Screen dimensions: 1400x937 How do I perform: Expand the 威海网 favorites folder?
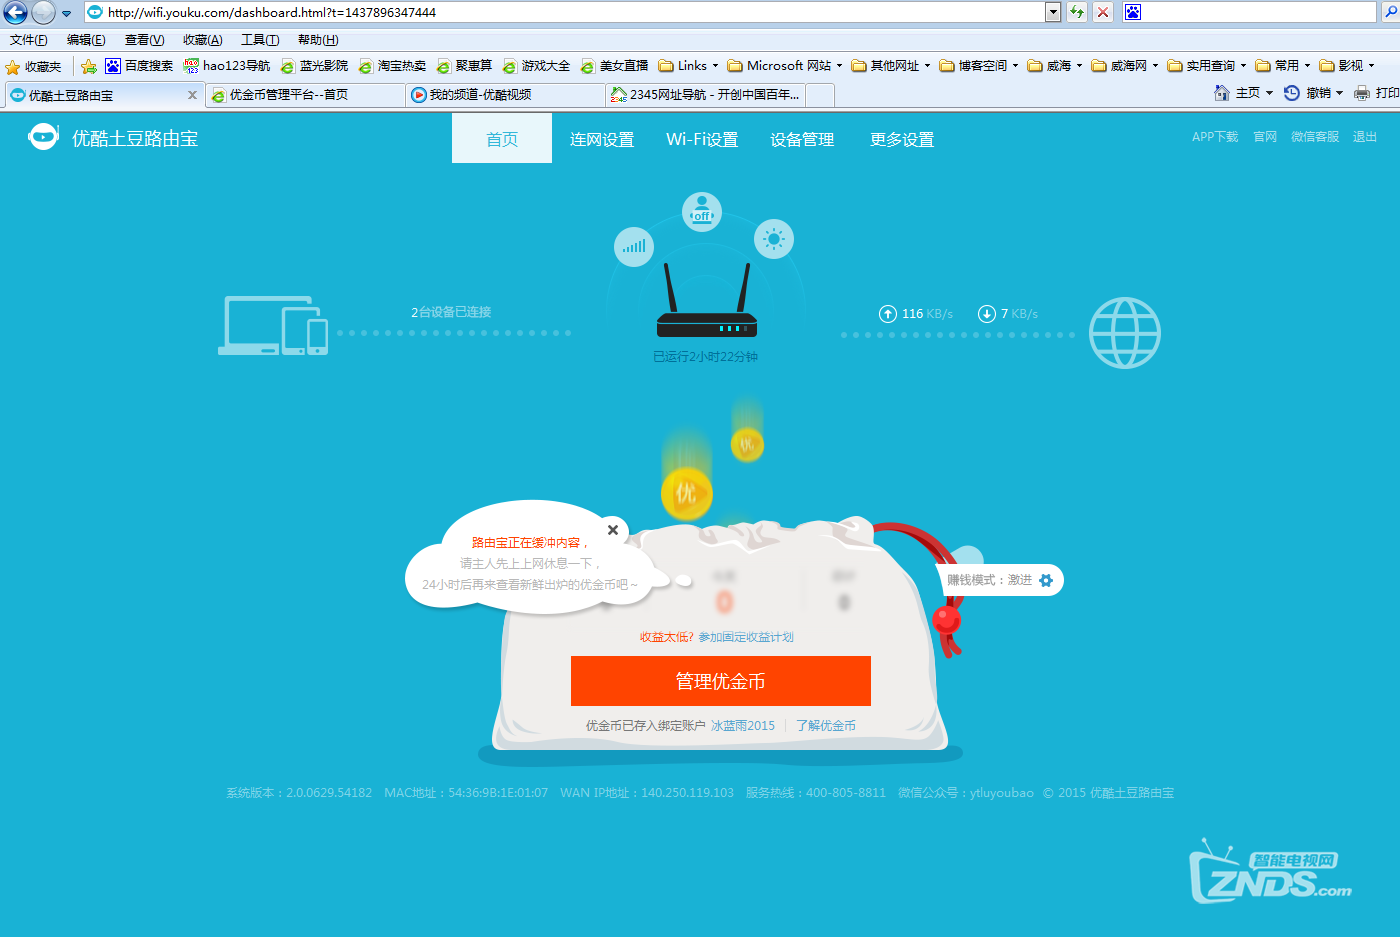click(x=1125, y=66)
